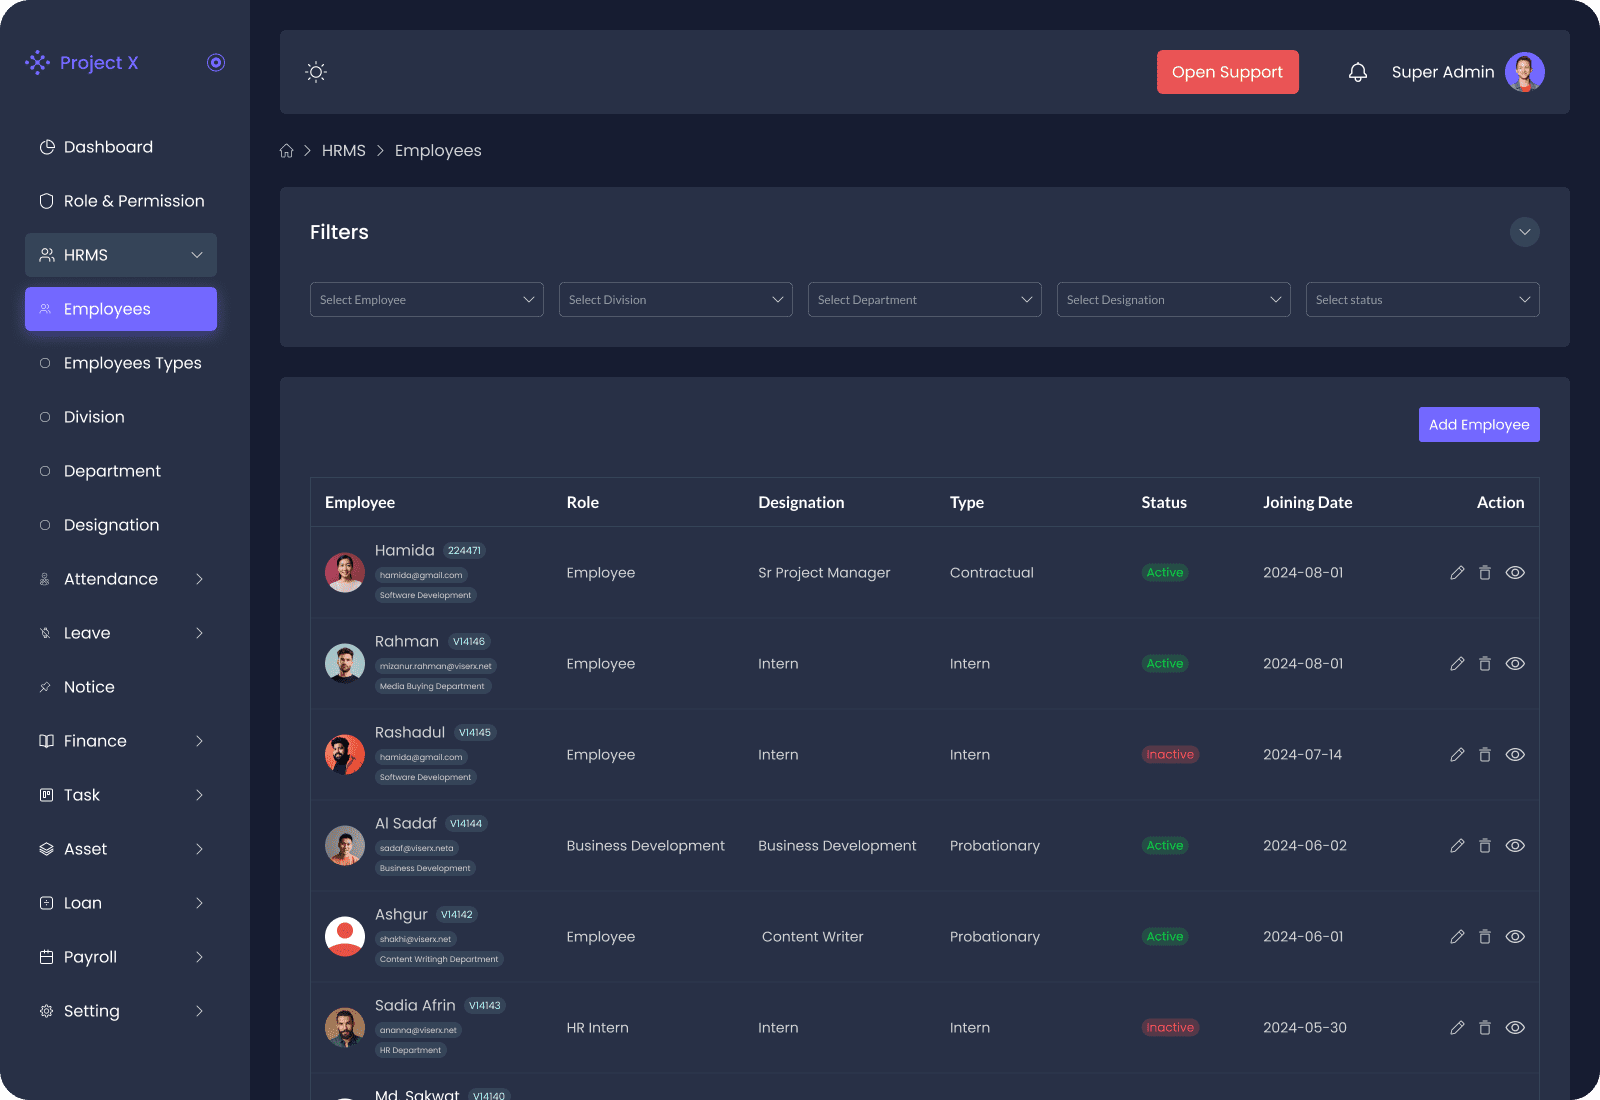
Task: Click the Project X logo icon
Action: click(x=37, y=63)
